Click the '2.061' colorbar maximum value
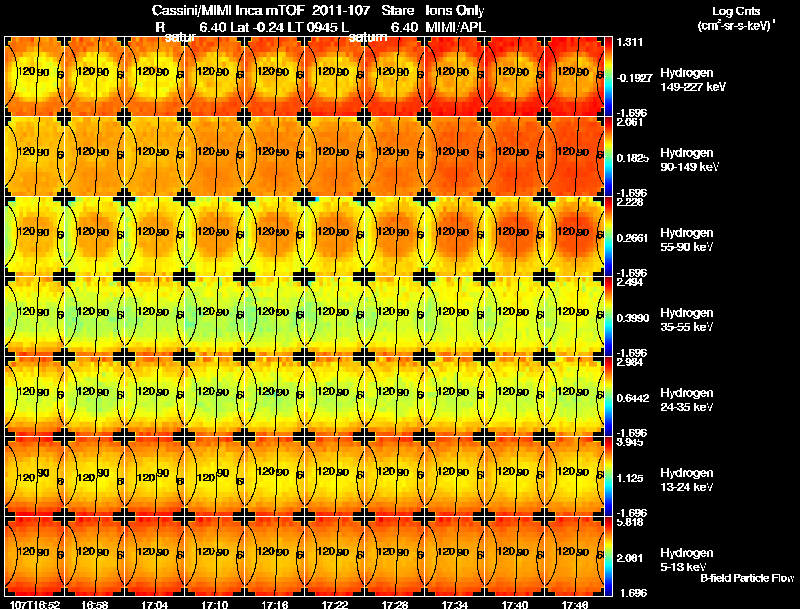Screen dimensions: 800x609 point(630,122)
